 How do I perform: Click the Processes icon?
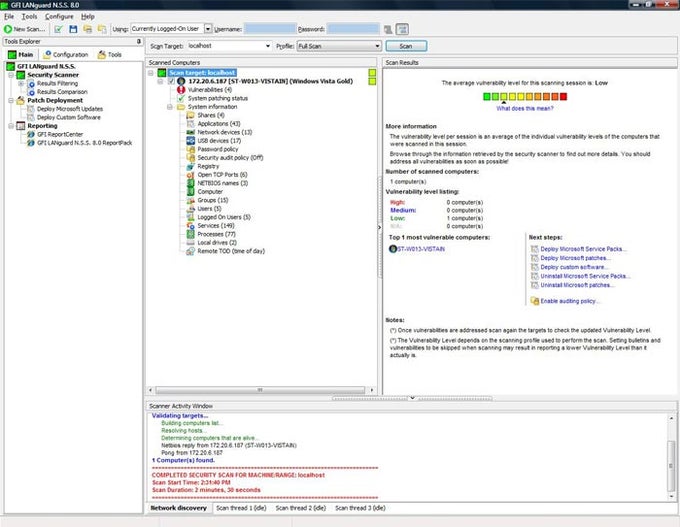click(190, 234)
